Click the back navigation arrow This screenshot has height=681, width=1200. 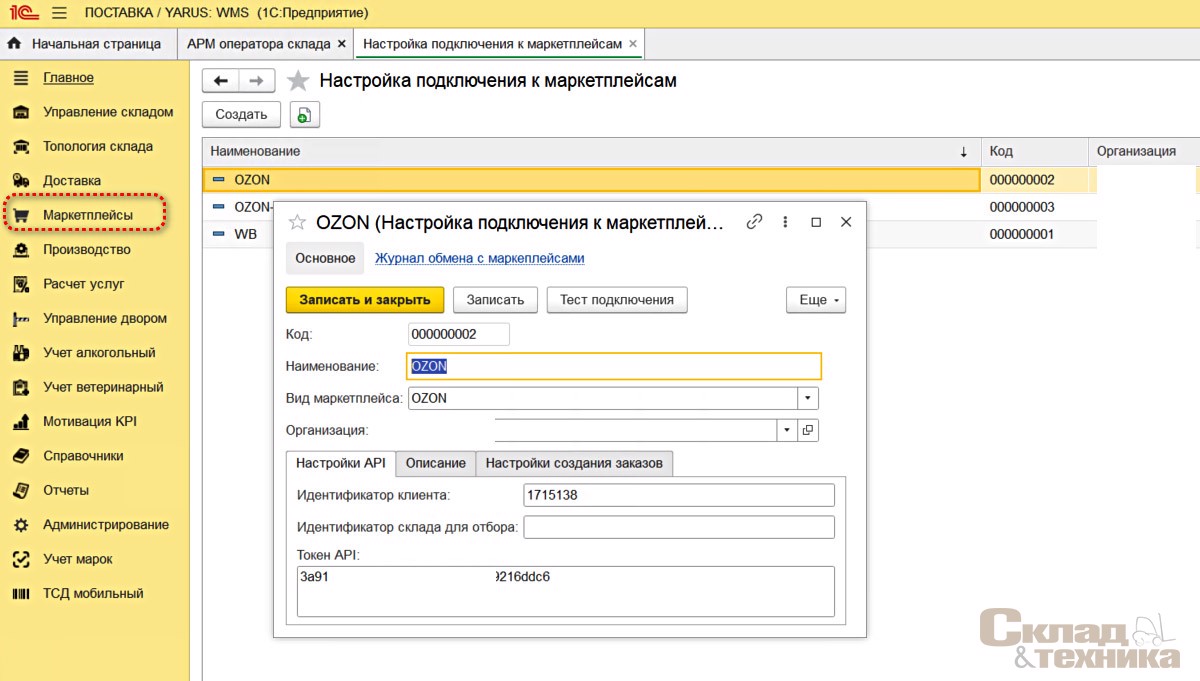tap(221, 81)
